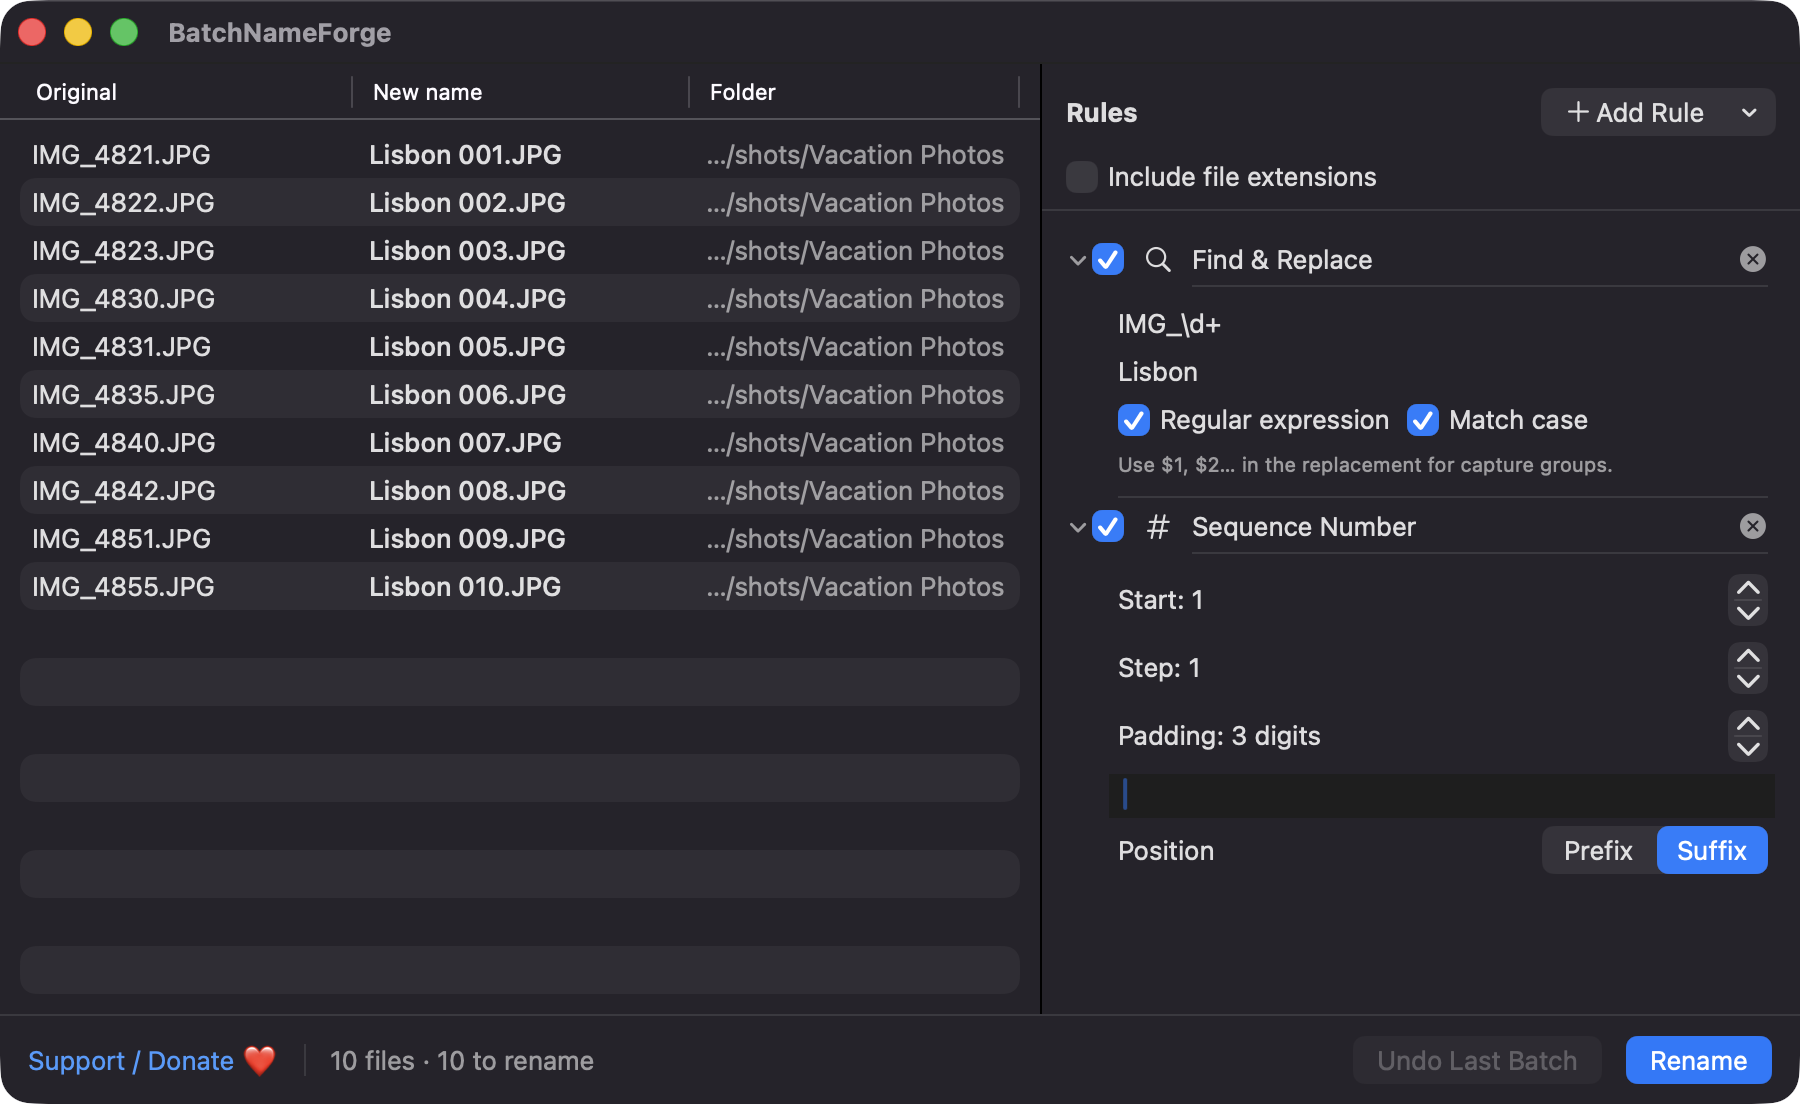Click the Sequence Number hash icon
Screen dimensions: 1800x1104
pos(1158,527)
